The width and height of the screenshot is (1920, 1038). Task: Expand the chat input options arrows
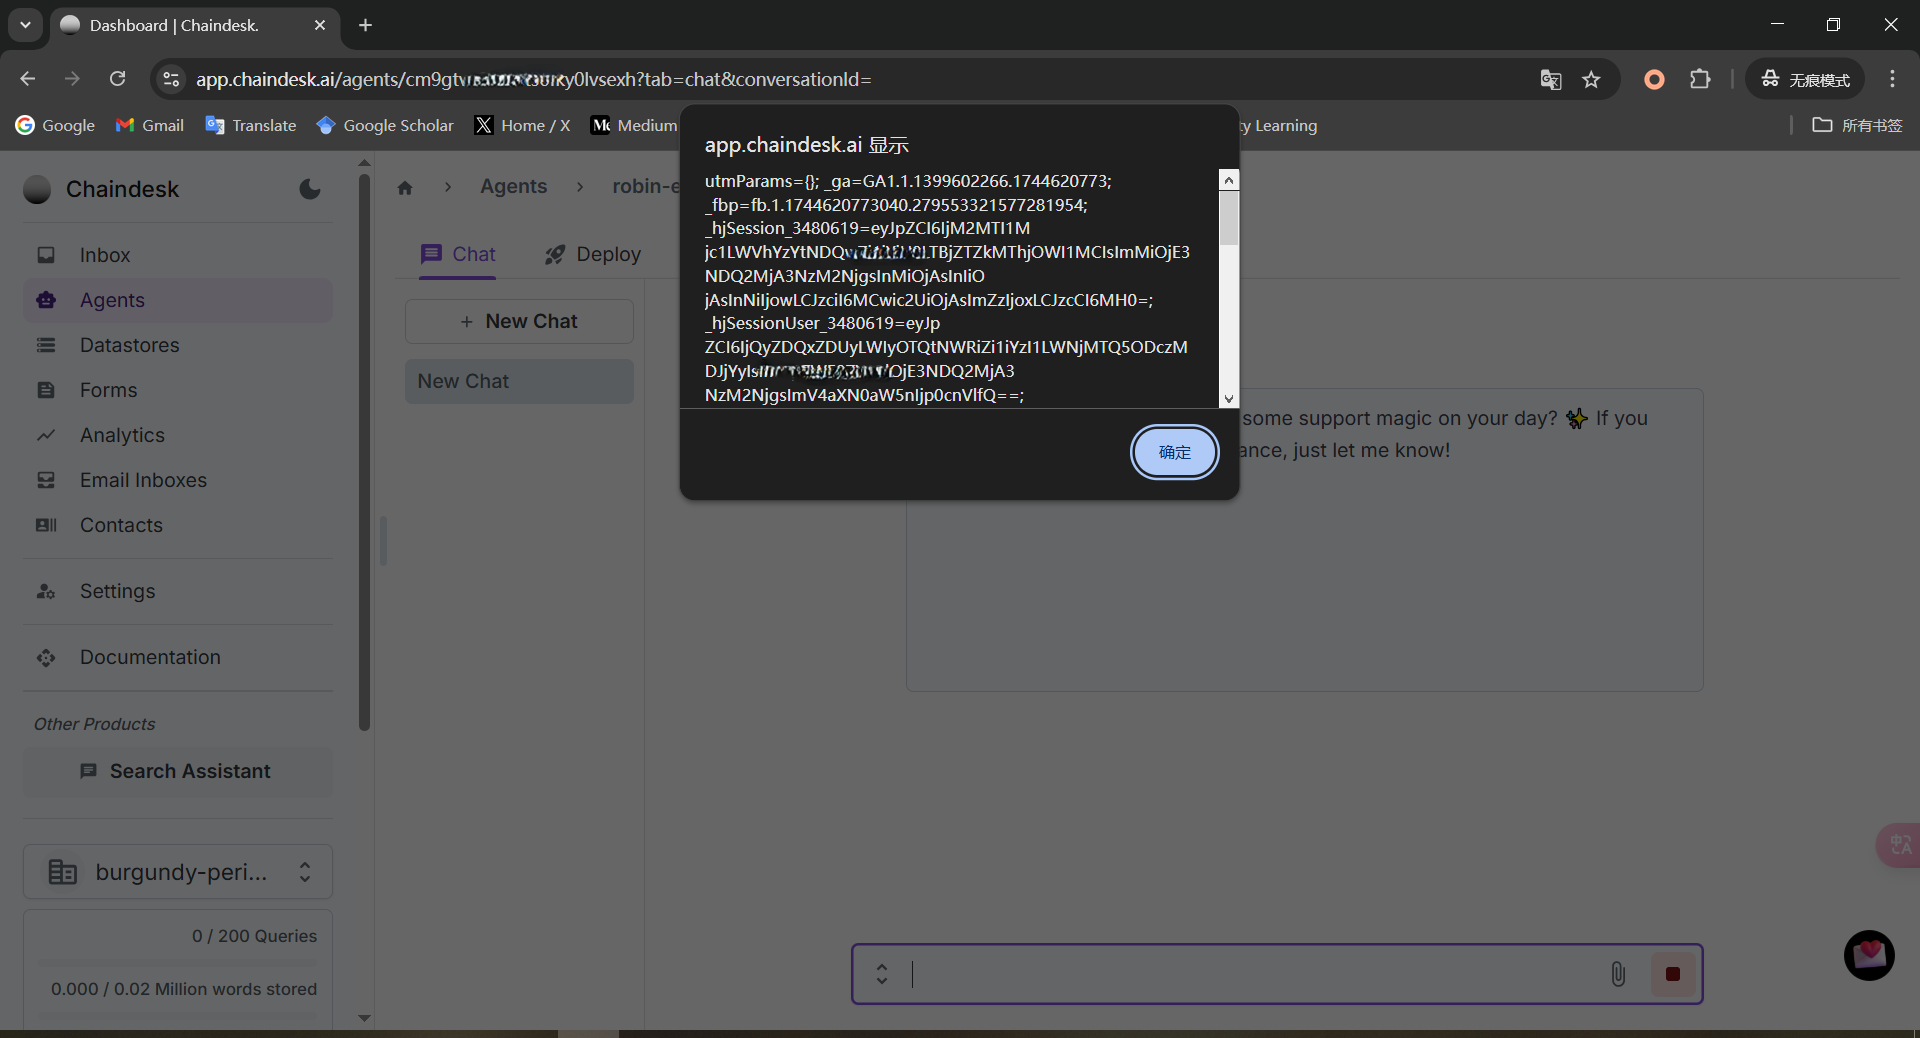pos(882,974)
